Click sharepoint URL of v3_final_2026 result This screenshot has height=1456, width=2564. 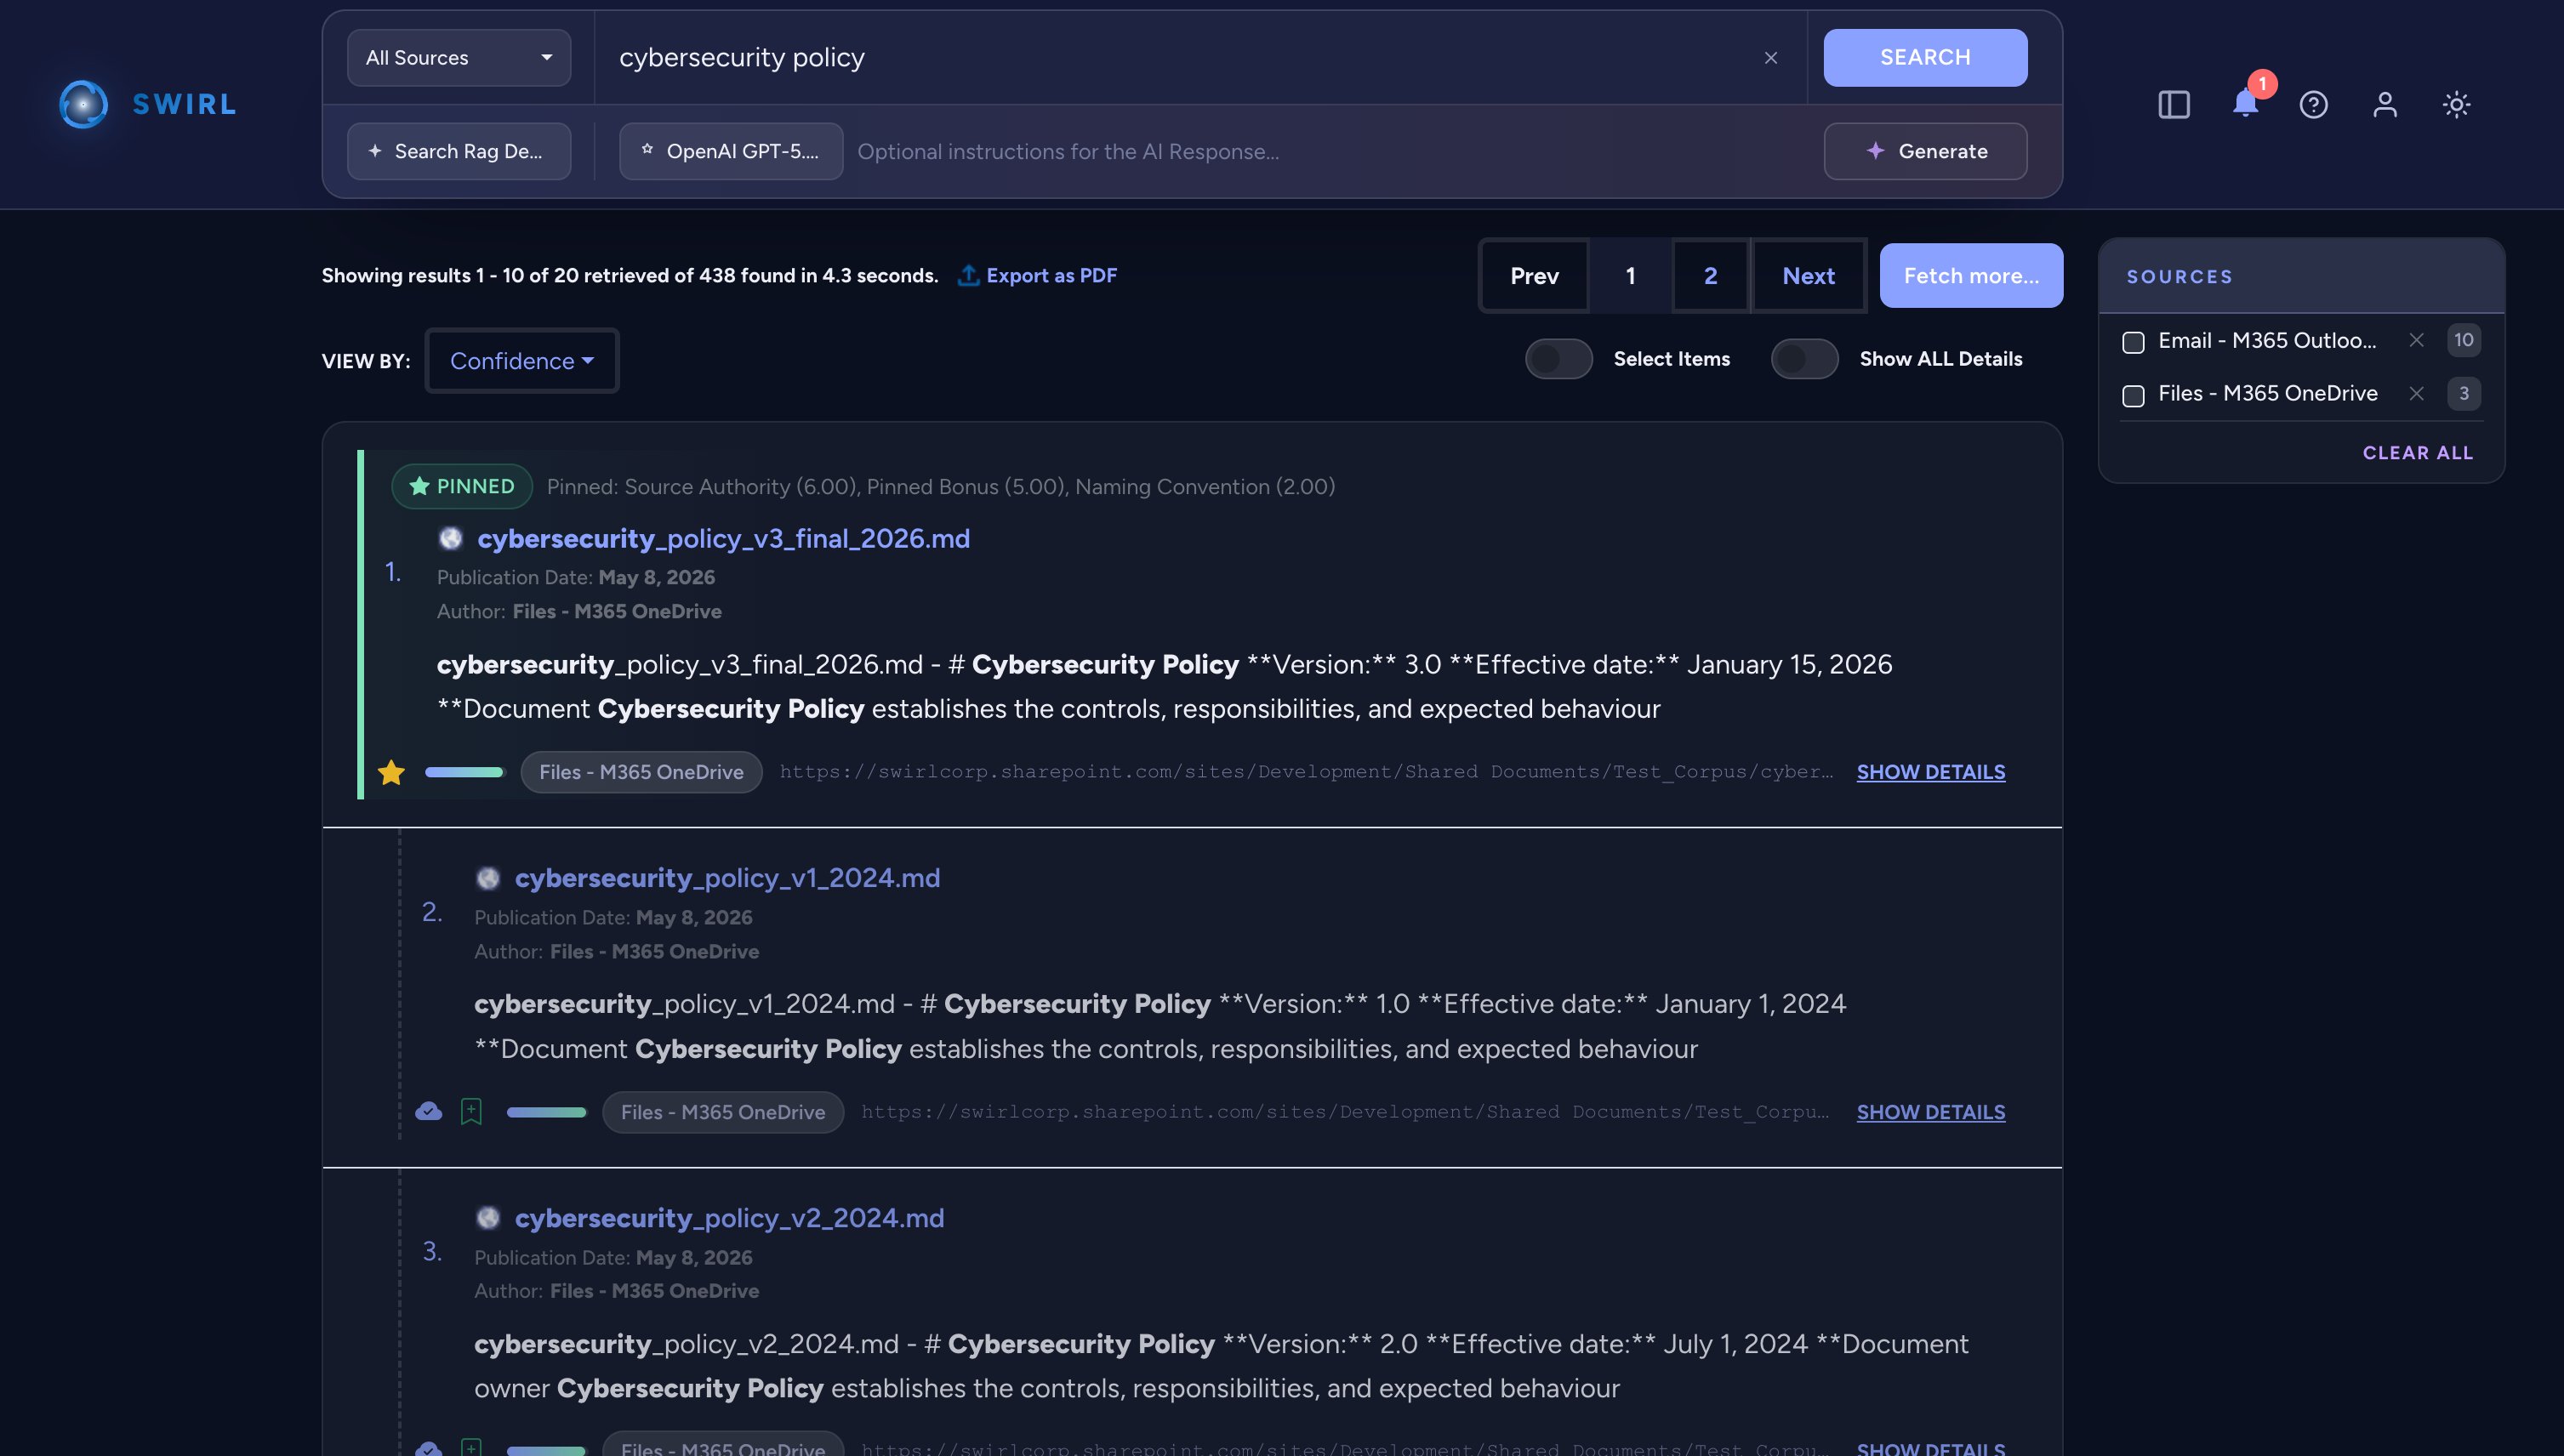point(1306,772)
